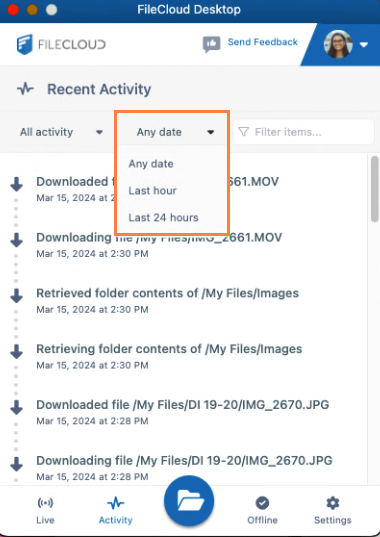Click the filter funnel icon
Screen dimensions: 380x537
(243, 132)
